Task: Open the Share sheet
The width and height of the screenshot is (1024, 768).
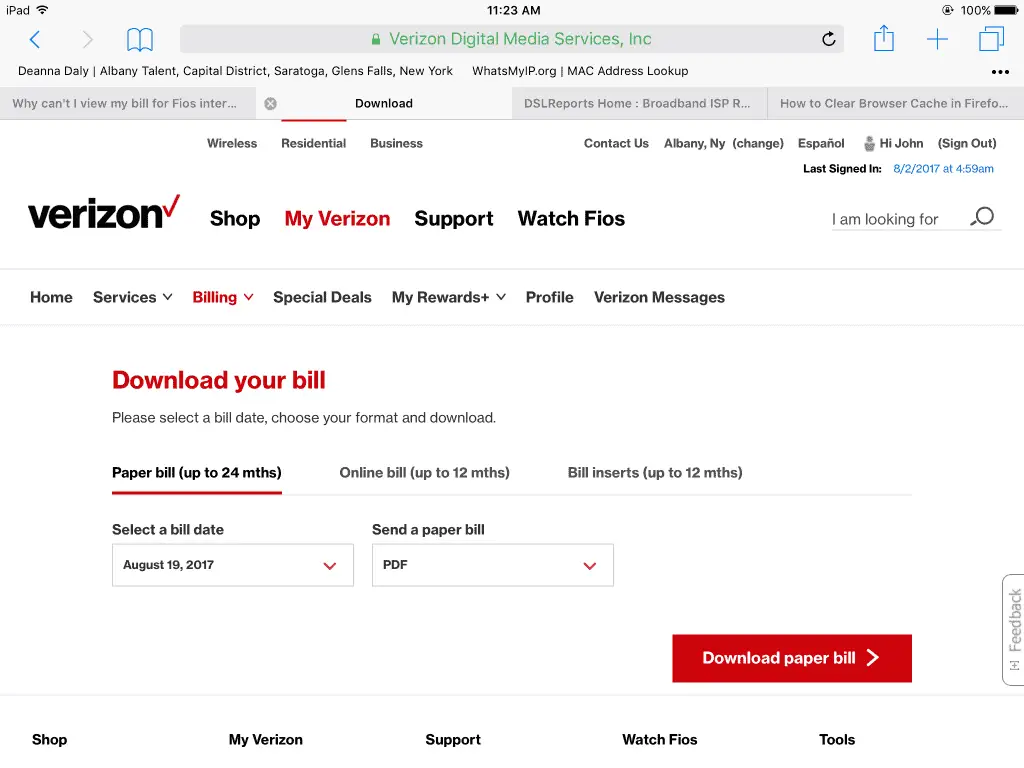Action: pos(883,38)
